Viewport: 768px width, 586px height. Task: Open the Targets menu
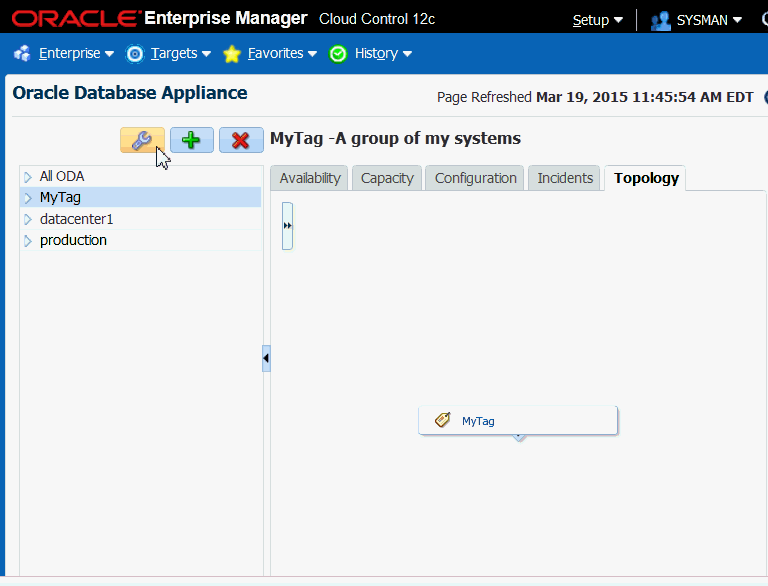point(180,53)
